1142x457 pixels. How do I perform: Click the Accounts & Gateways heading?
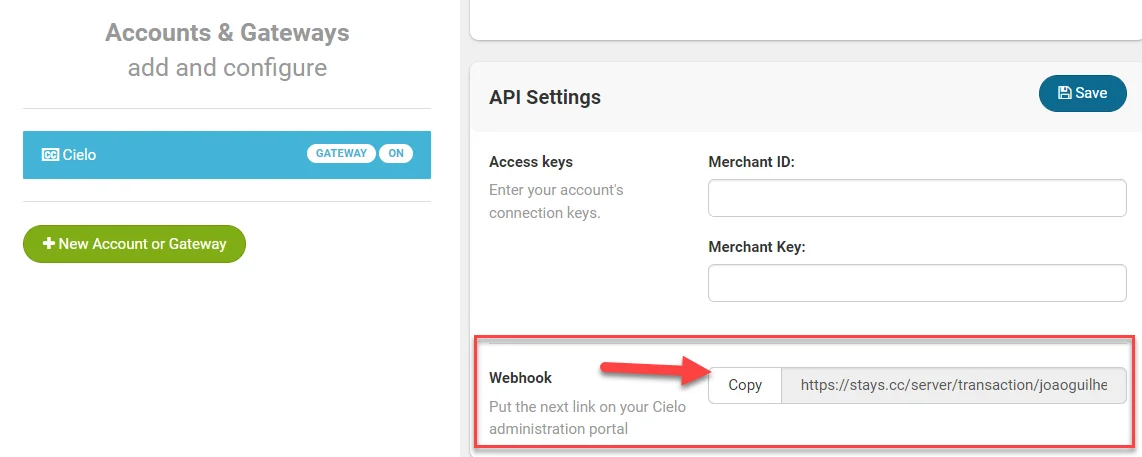point(227,32)
